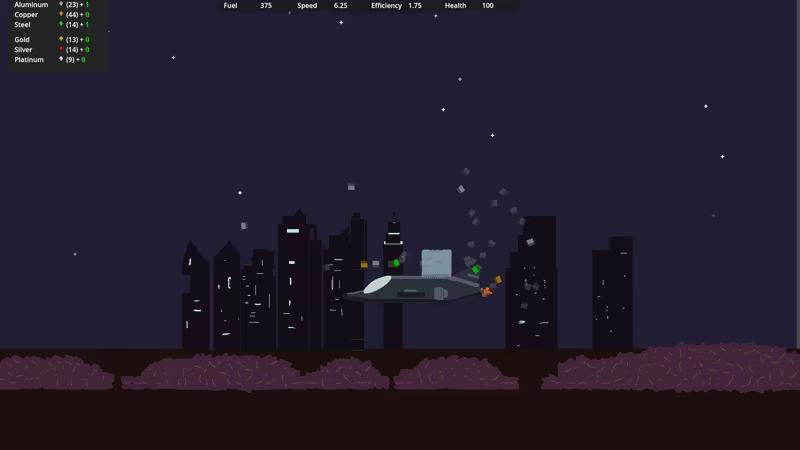Select the Aluminum label
800x450 pixels.
(31, 5)
